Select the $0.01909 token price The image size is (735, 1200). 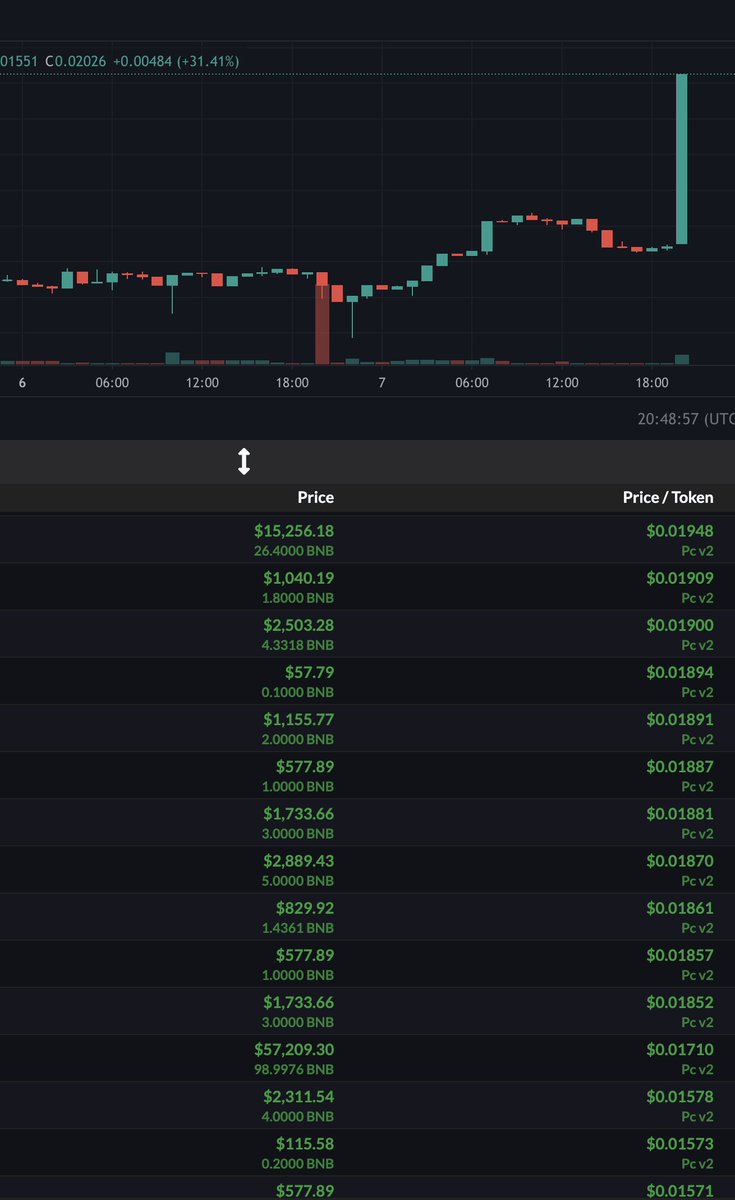pyautogui.click(x=680, y=578)
